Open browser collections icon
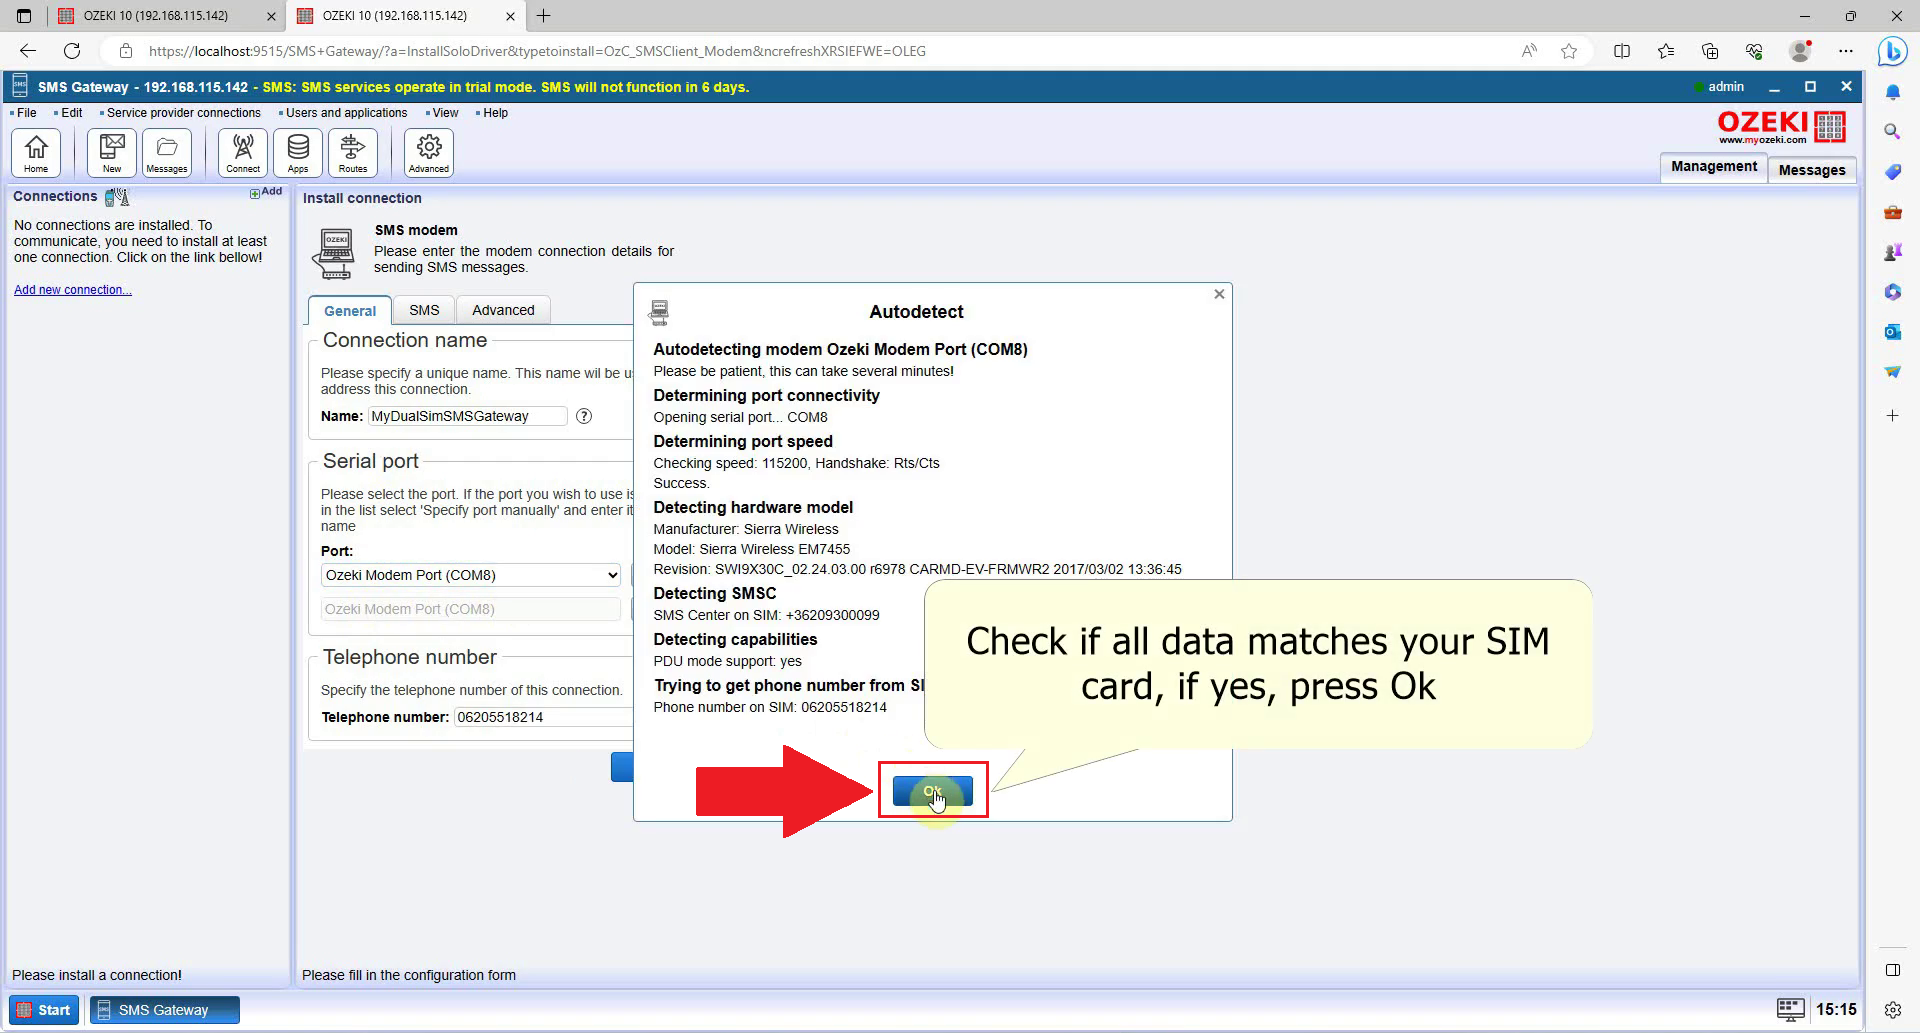The width and height of the screenshot is (1920, 1033). coord(1710,51)
